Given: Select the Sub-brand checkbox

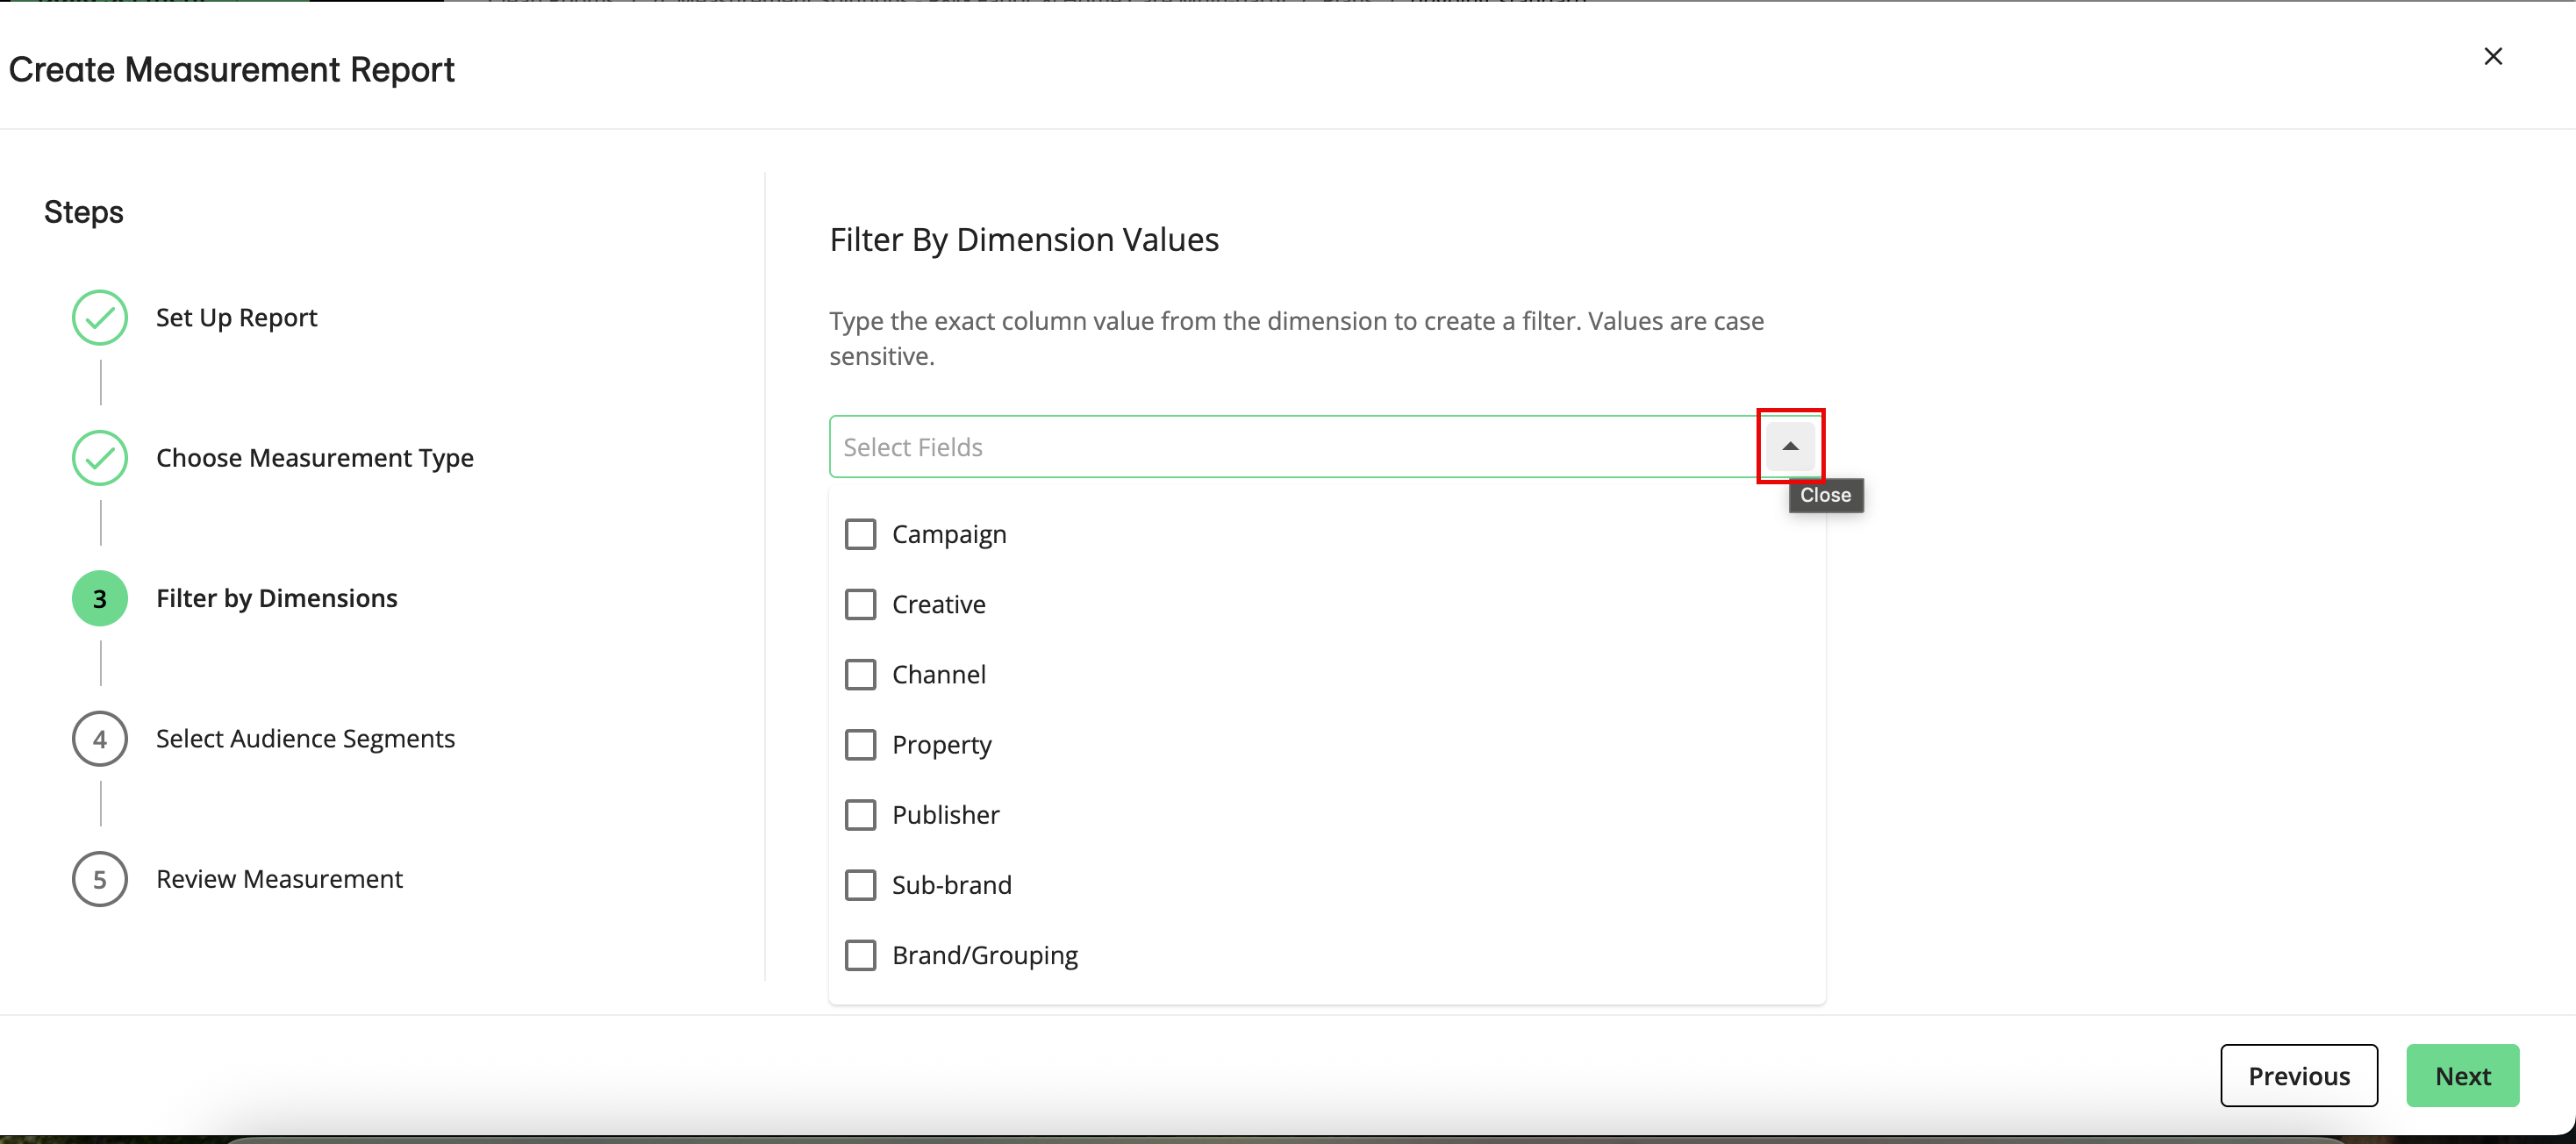Looking at the screenshot, I should point(861,884).
